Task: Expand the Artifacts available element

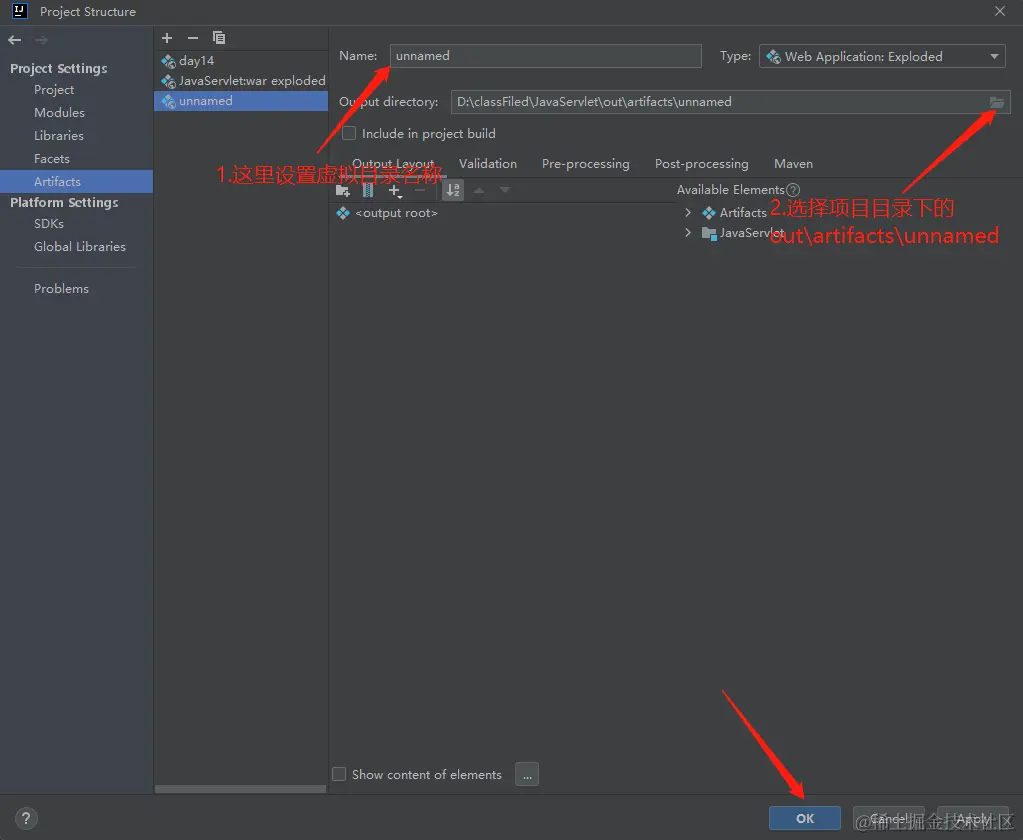Action: 688,213
